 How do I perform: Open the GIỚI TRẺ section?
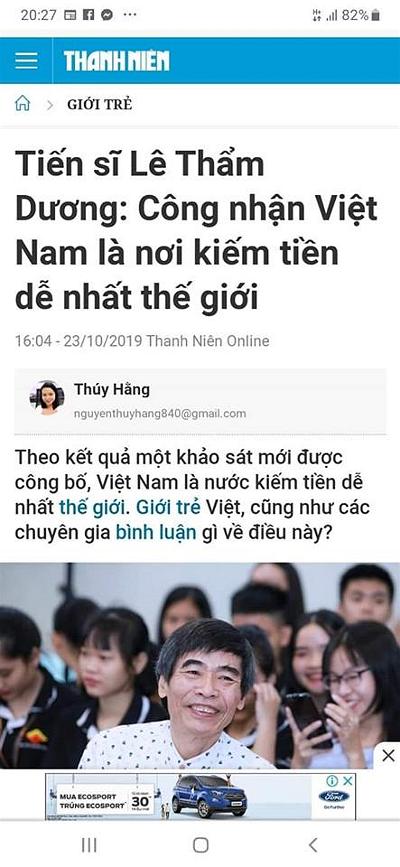coord(100,104)
